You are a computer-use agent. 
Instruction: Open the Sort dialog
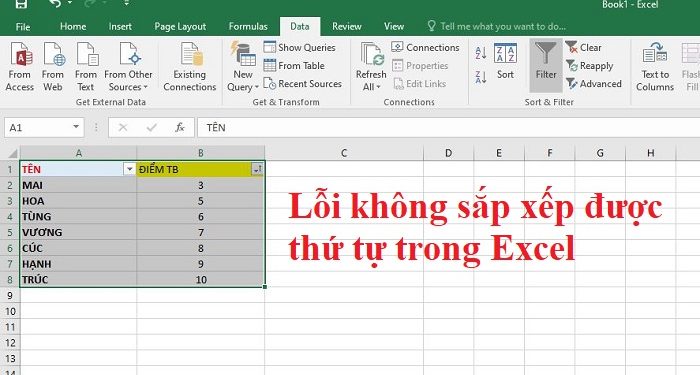point(505,62)
